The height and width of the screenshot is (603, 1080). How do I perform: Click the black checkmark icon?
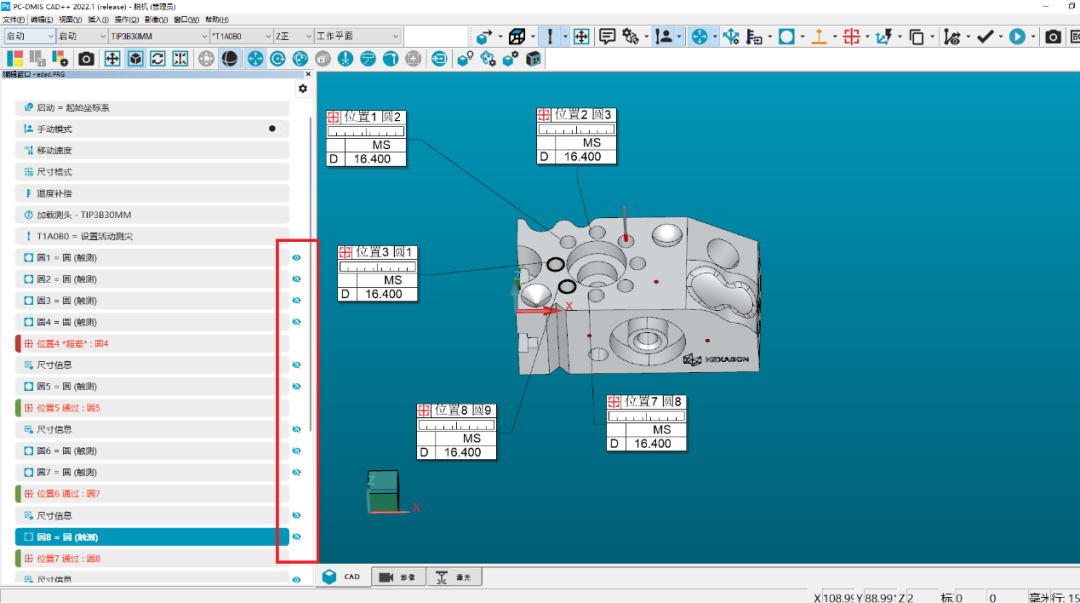tap(985, 37)
